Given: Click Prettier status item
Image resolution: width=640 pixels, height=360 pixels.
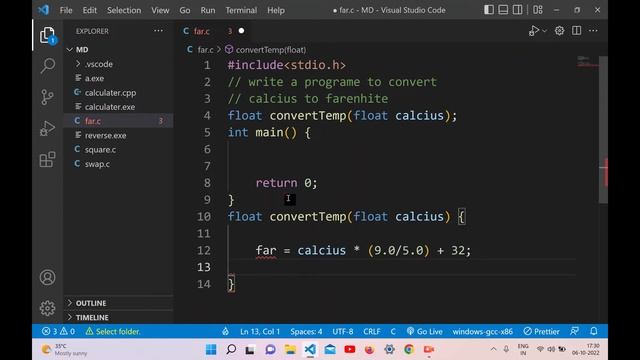Looking at the screenshot, I should (541, 331).
